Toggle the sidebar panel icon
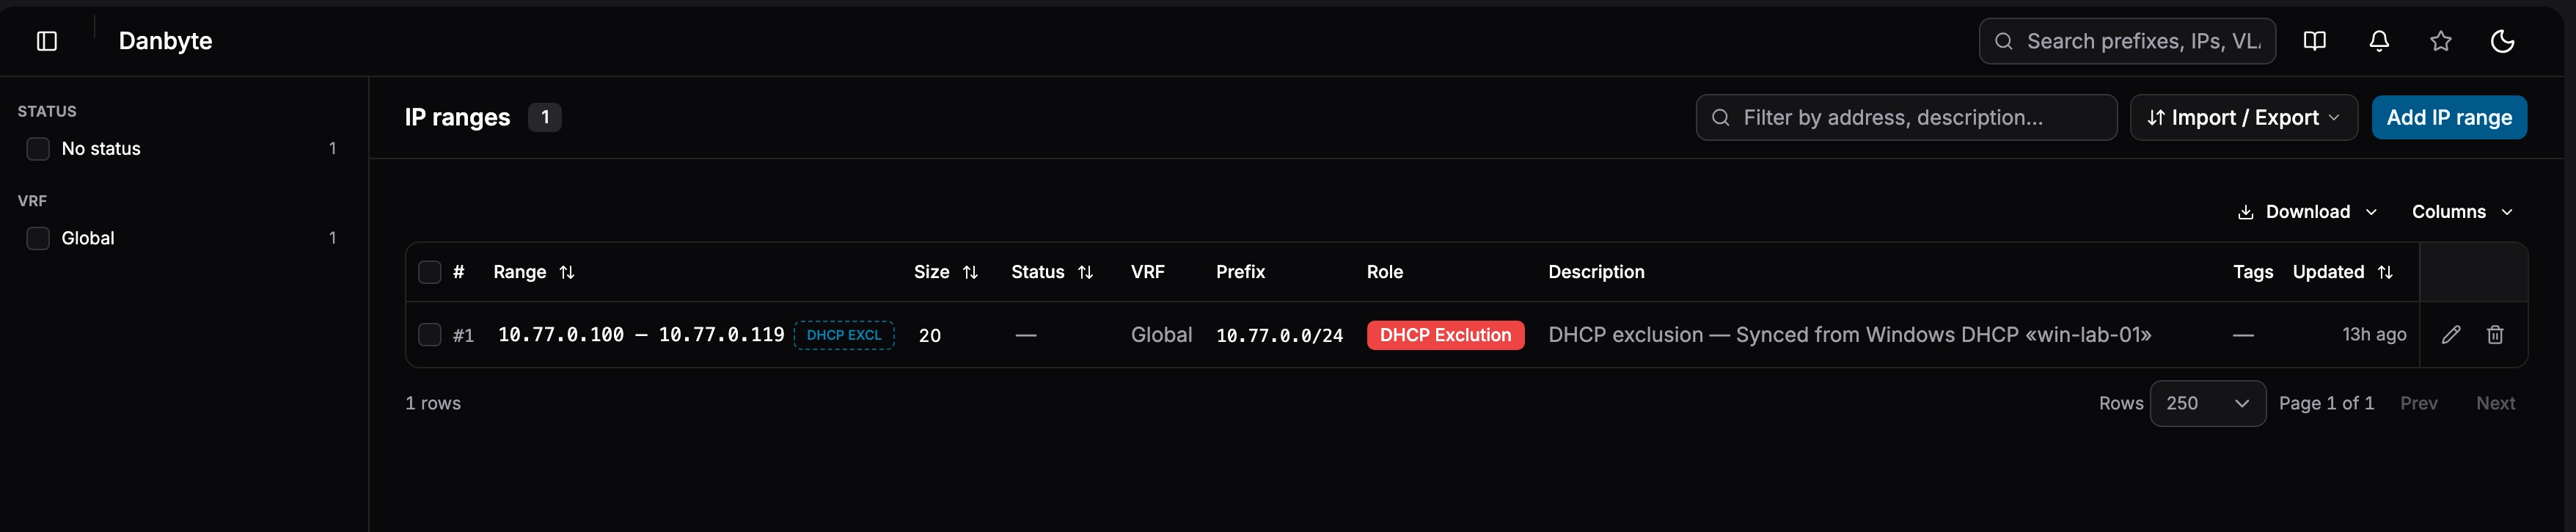The image size is (2576, 532). point(47,41)
